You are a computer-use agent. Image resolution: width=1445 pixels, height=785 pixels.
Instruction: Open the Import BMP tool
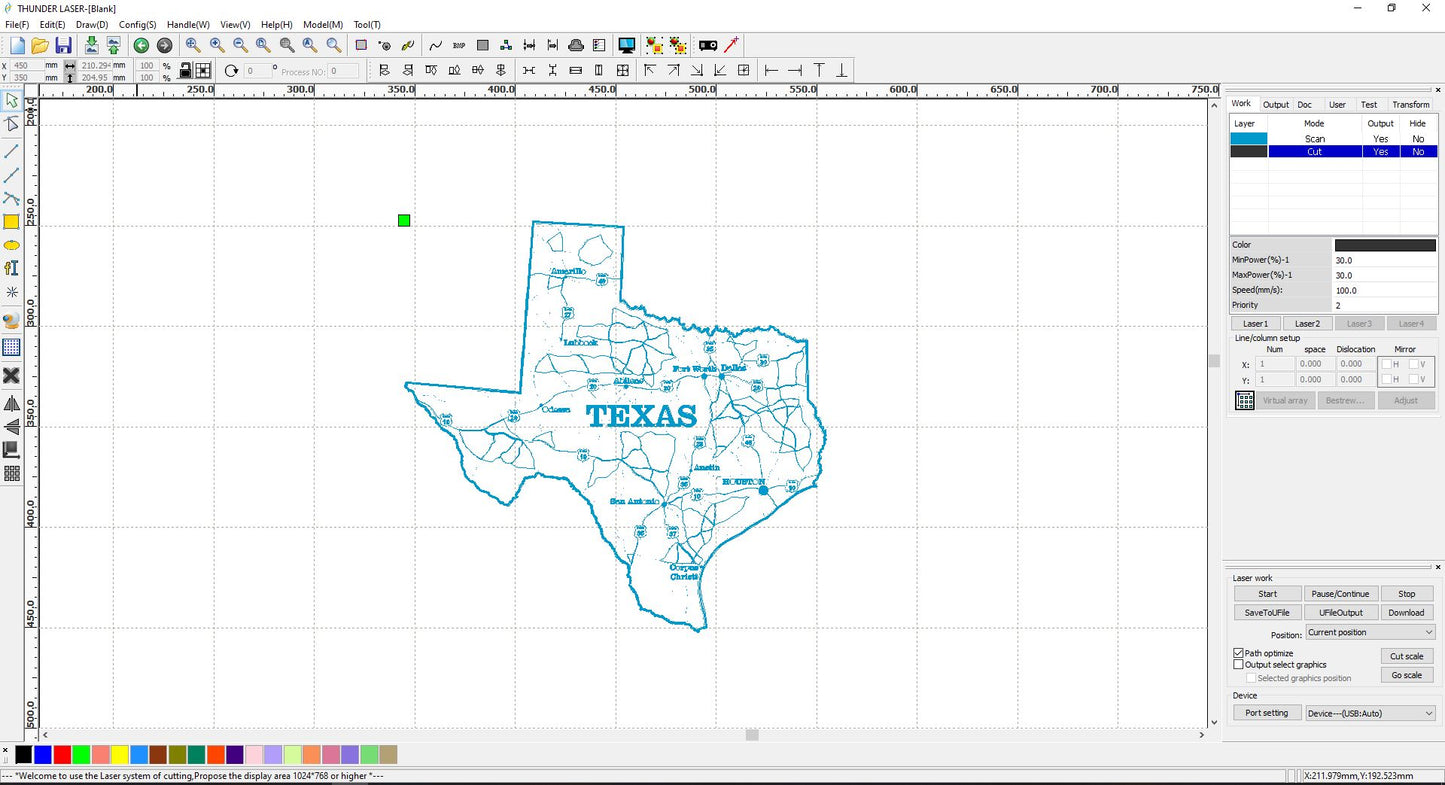tap(457, 45)
